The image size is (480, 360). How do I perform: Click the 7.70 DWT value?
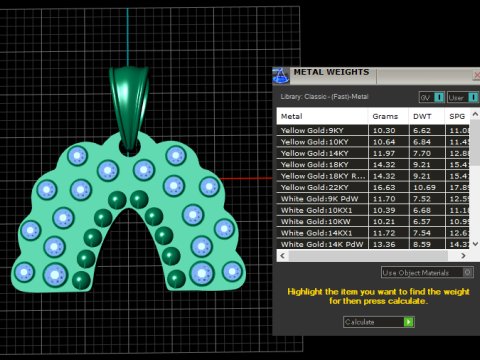tap(422, 153)
